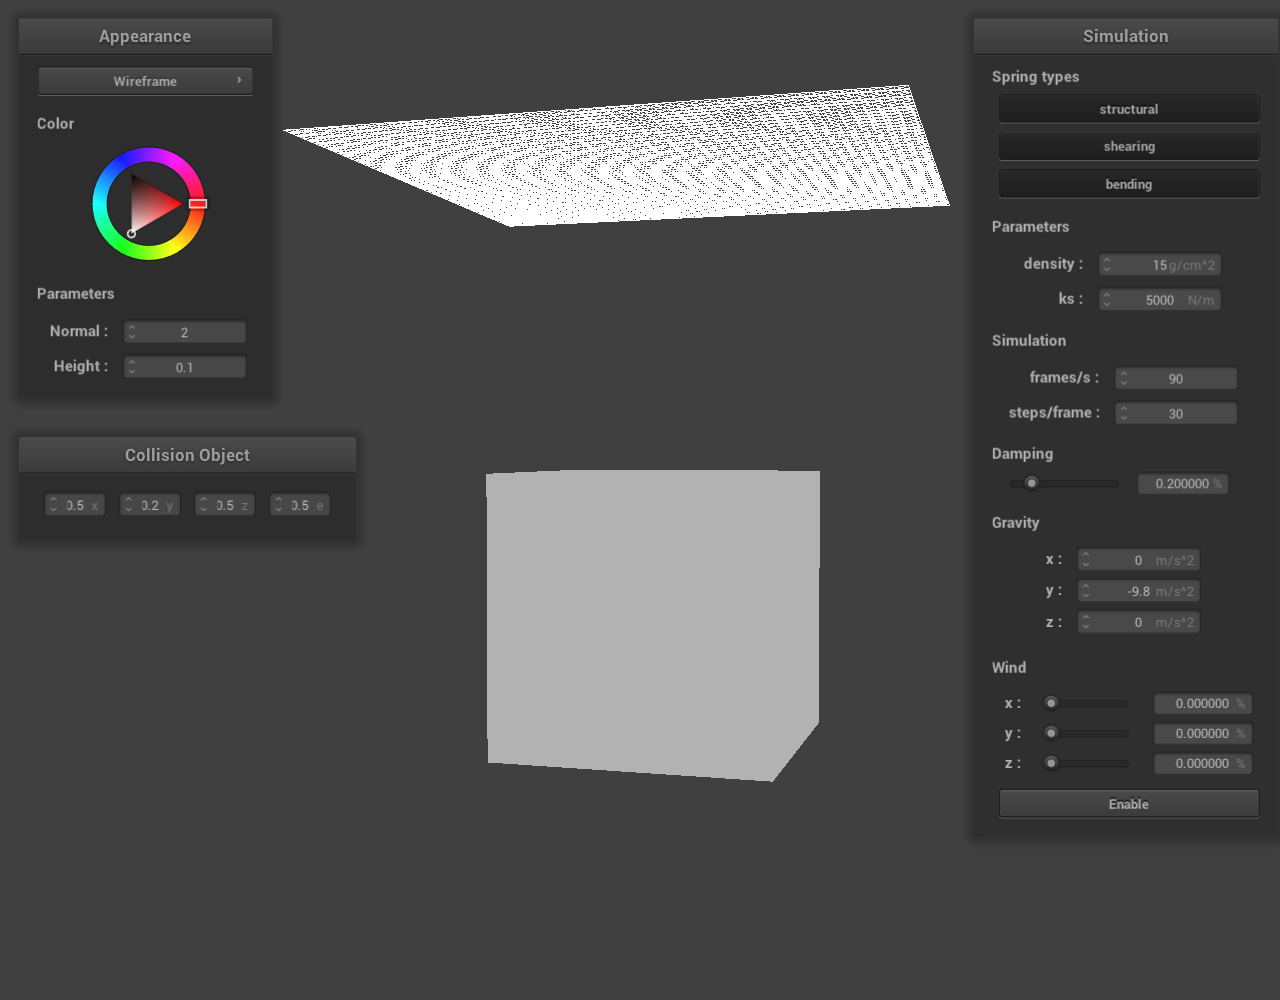Click the frames/s stepper arrows
Viewport: 1280px width, 1000px height.
(1123, 378)
